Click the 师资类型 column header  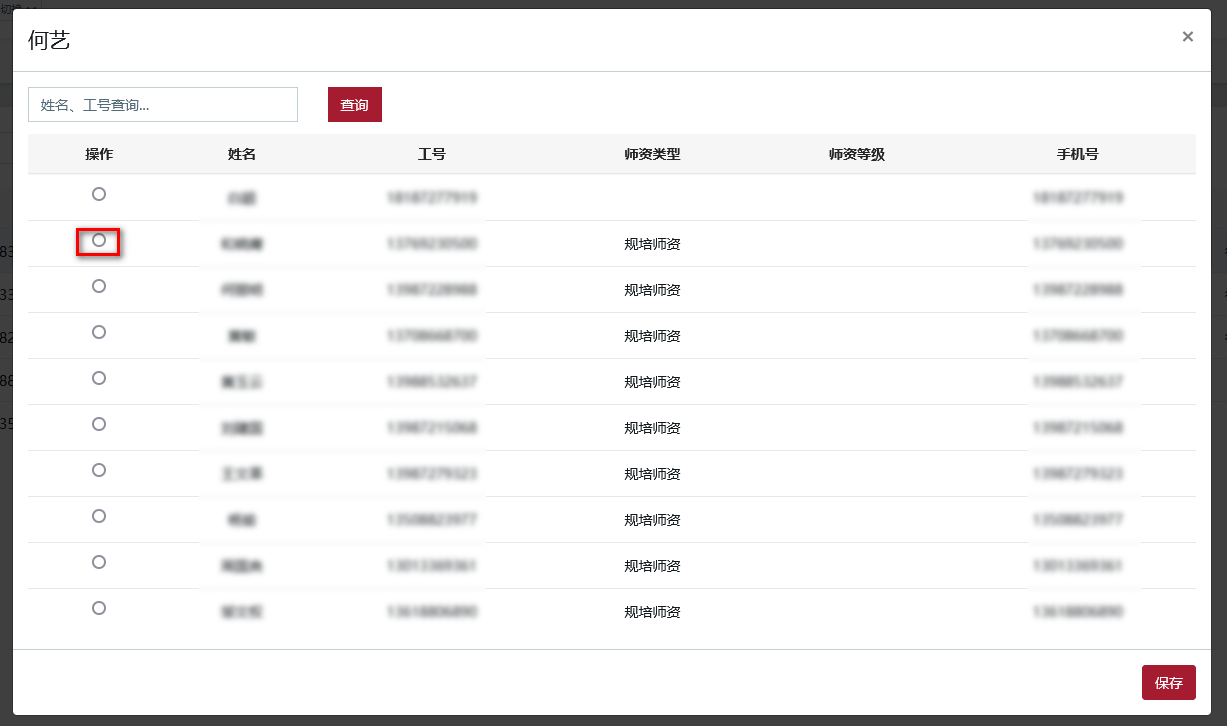(x=652, y=154)
